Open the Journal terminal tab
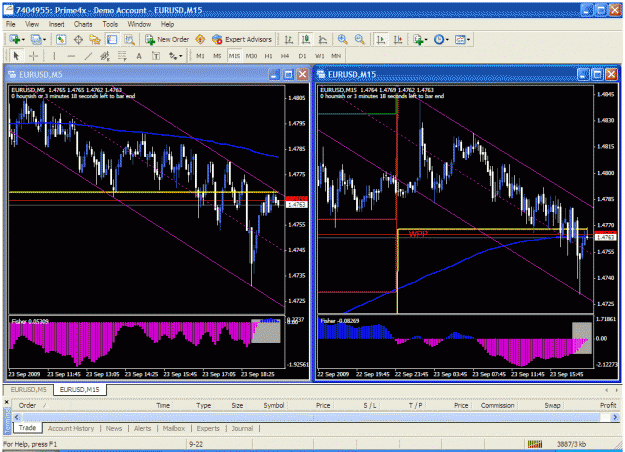 click(x=242, y=428)
